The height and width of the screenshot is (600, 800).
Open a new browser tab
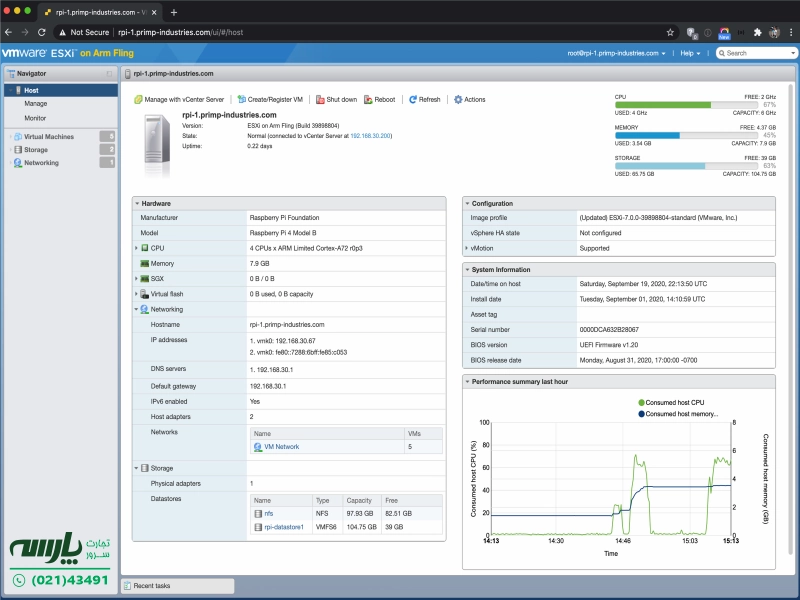pos(173,12)
